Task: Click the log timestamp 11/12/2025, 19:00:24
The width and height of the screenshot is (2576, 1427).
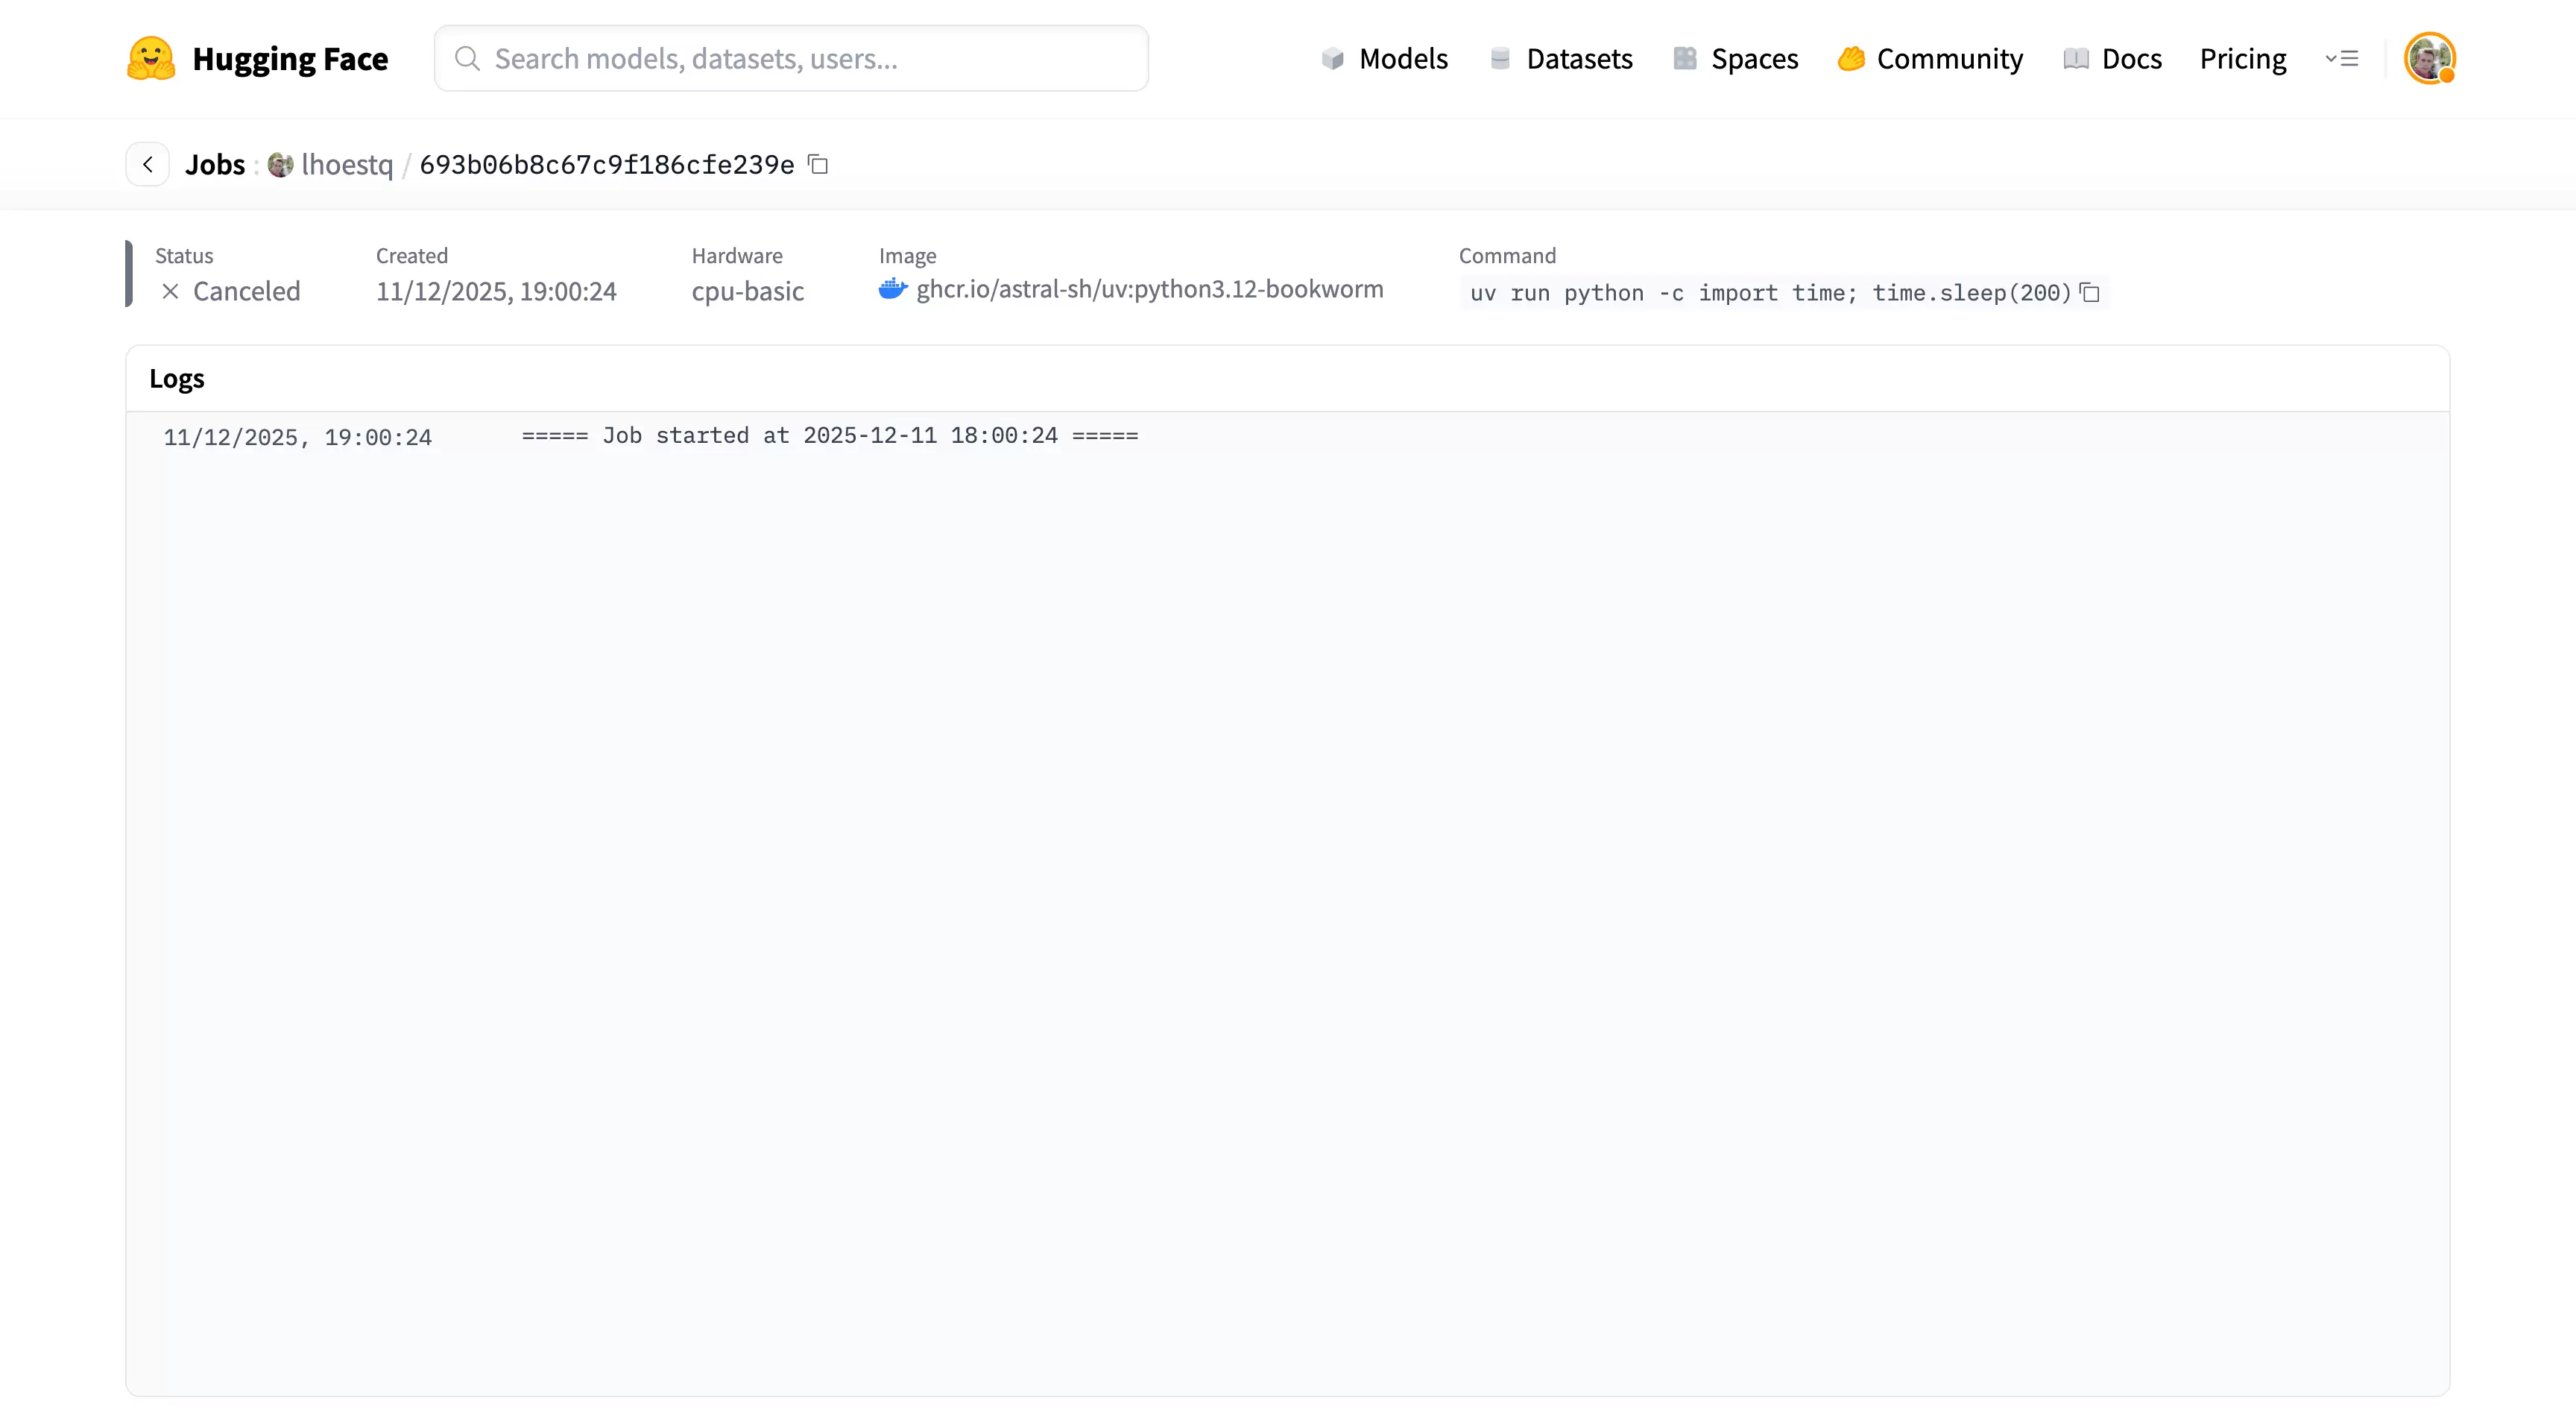Action: pos(298,437)
